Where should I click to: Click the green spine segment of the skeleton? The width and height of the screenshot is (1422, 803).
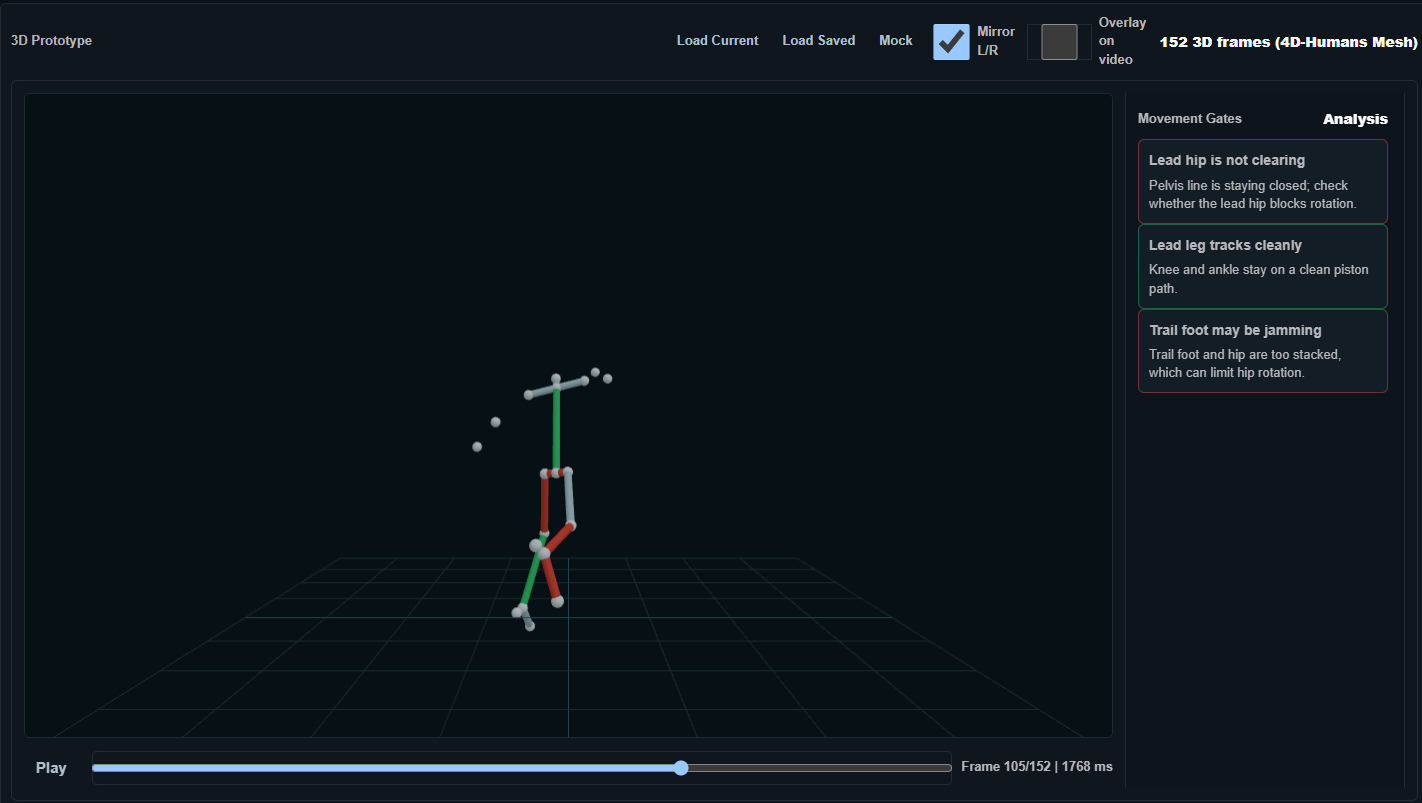click(x=556, y=428)
